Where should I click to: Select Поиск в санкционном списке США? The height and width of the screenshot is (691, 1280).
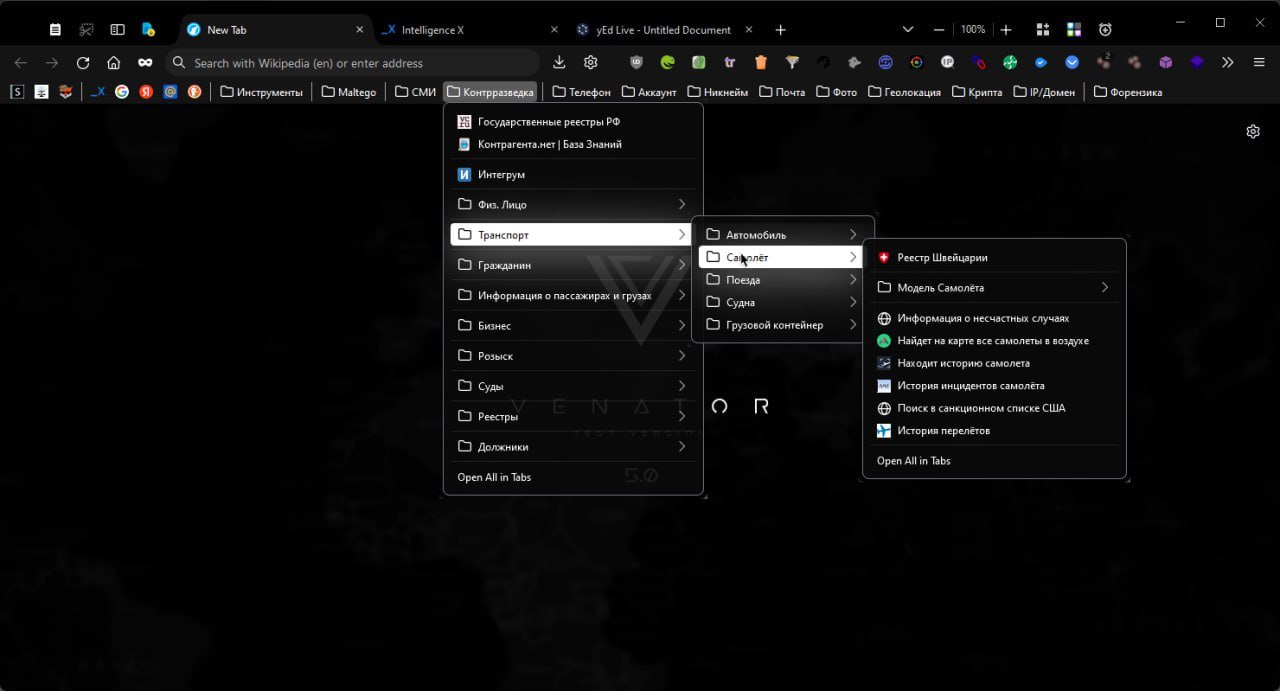pos(994,408)
